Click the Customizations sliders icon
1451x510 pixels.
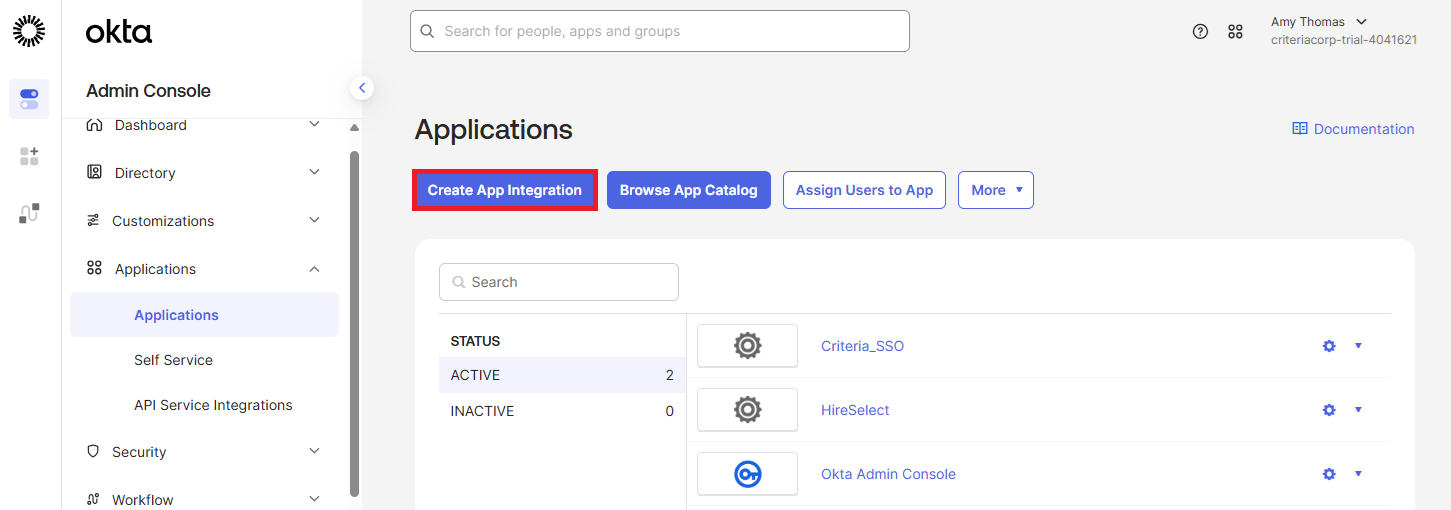click(93, 220)
